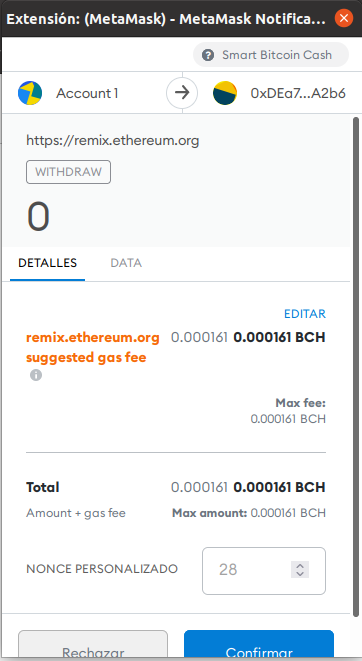362x661 pixels.
Task: Increase the nonce with stepper up arrow
Action: pos(300,566)
